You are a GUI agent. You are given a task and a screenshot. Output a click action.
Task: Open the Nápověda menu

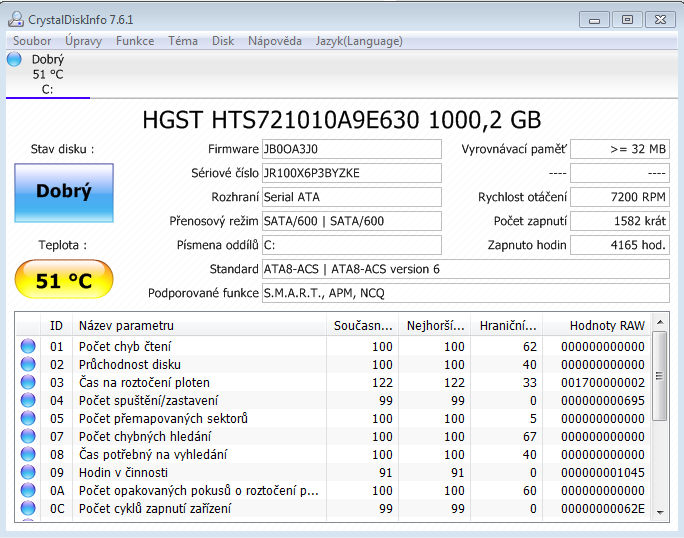(275, 41)
